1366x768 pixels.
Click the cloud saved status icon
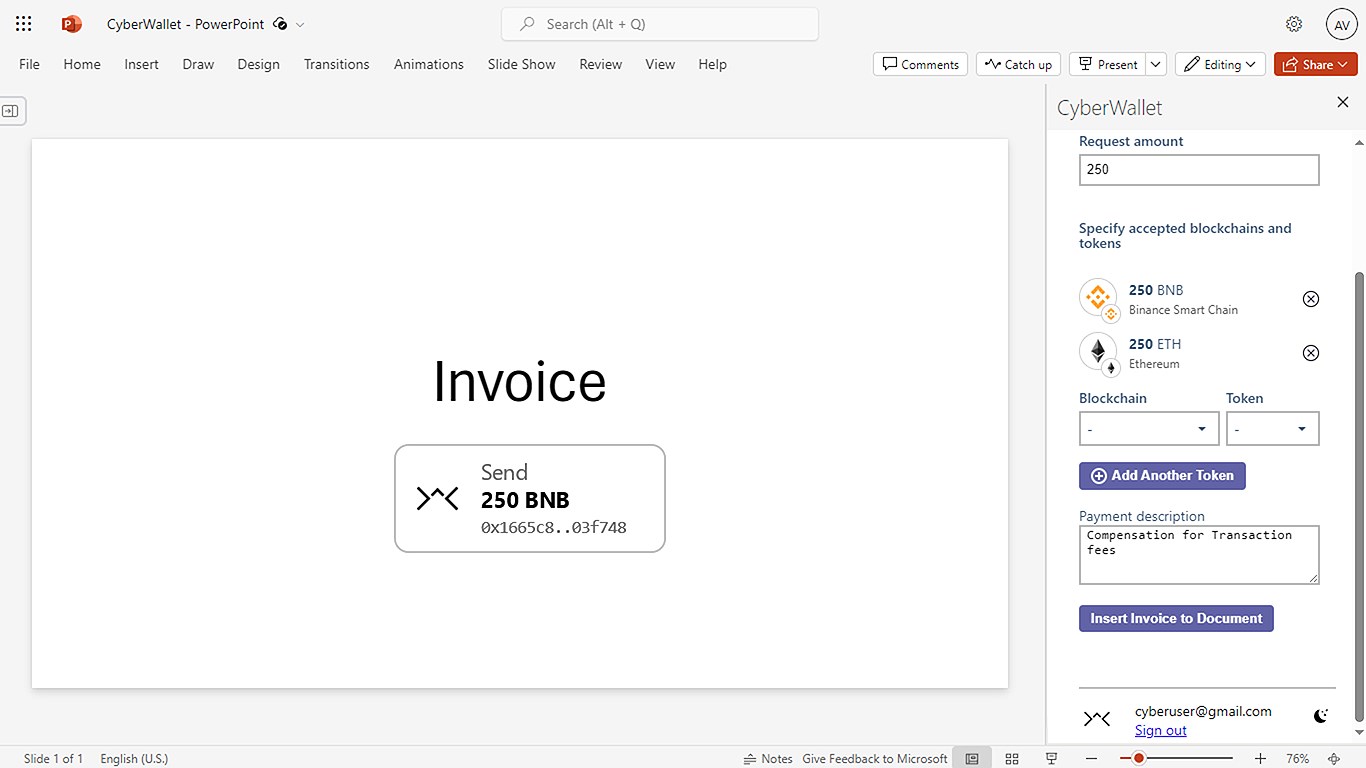280,24
